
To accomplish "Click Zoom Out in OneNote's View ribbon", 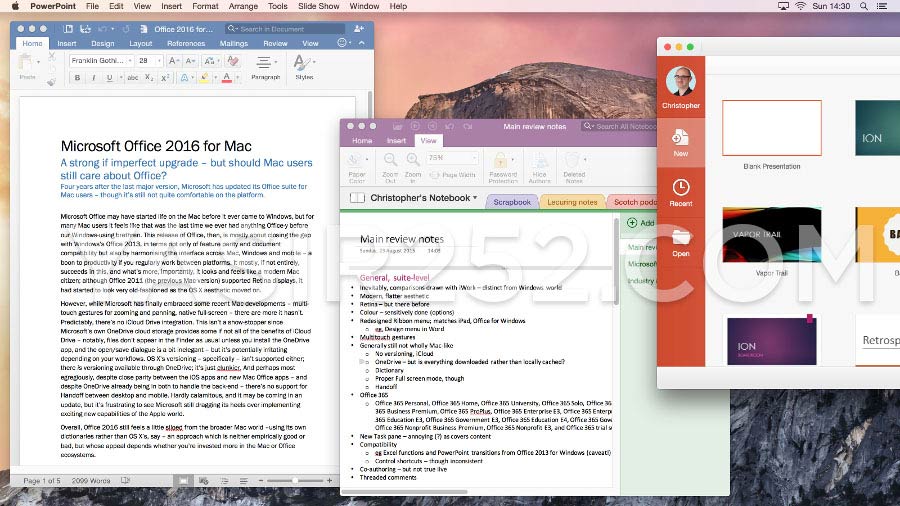I will [x=390, y=167].
